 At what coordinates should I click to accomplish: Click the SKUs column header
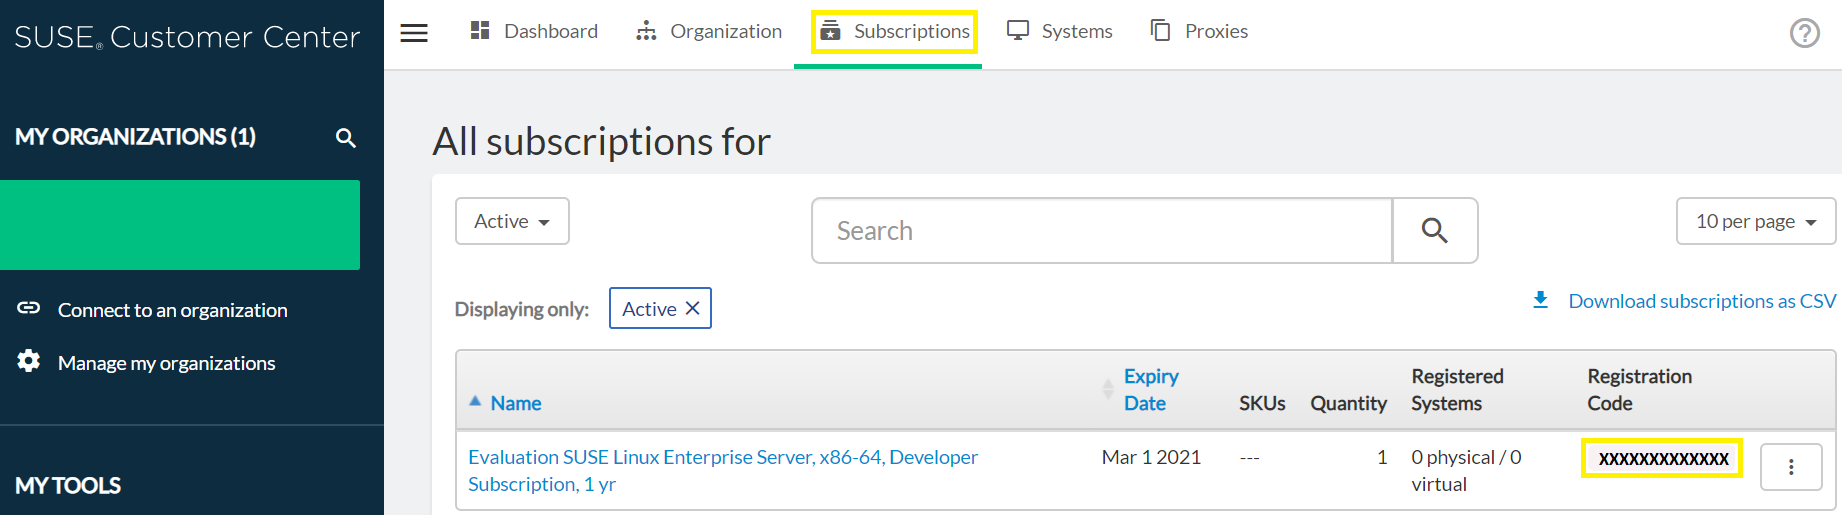[1262, 403]
